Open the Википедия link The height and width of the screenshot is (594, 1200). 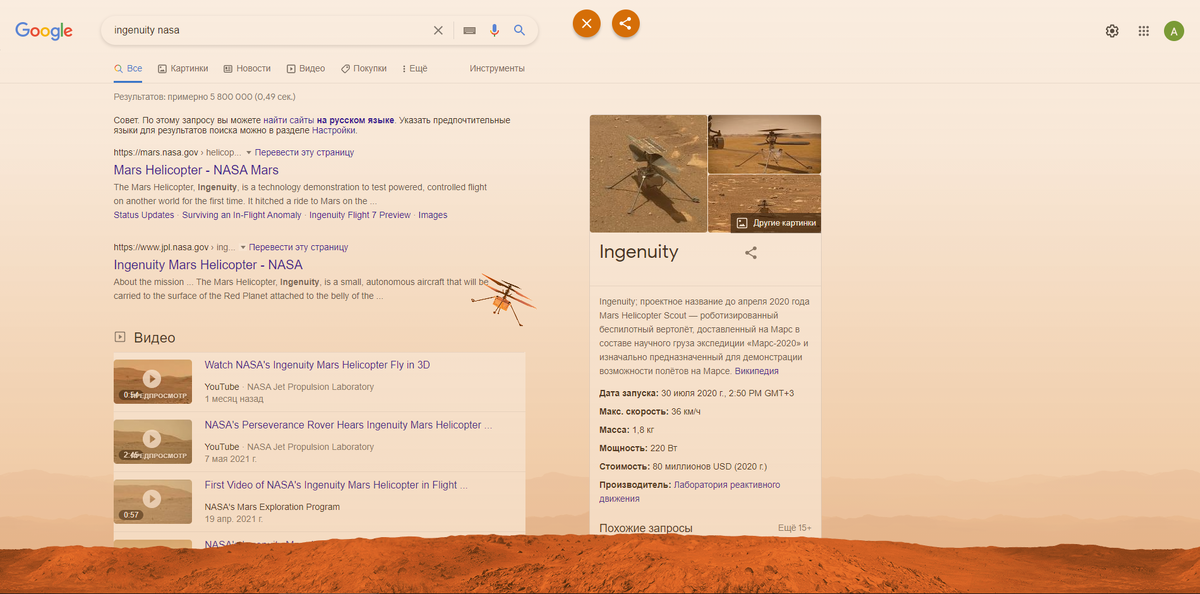pos(756,371)
